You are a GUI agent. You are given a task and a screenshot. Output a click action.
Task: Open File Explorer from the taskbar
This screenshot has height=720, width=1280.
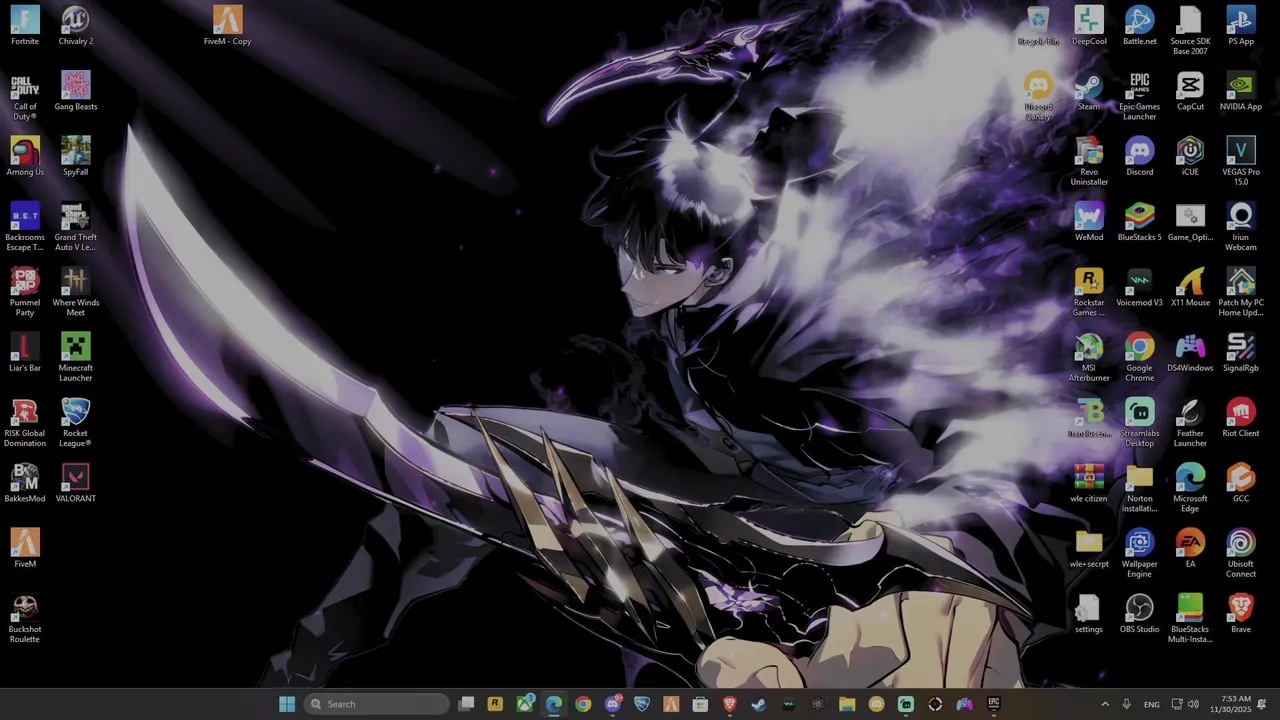coord(847,704)
